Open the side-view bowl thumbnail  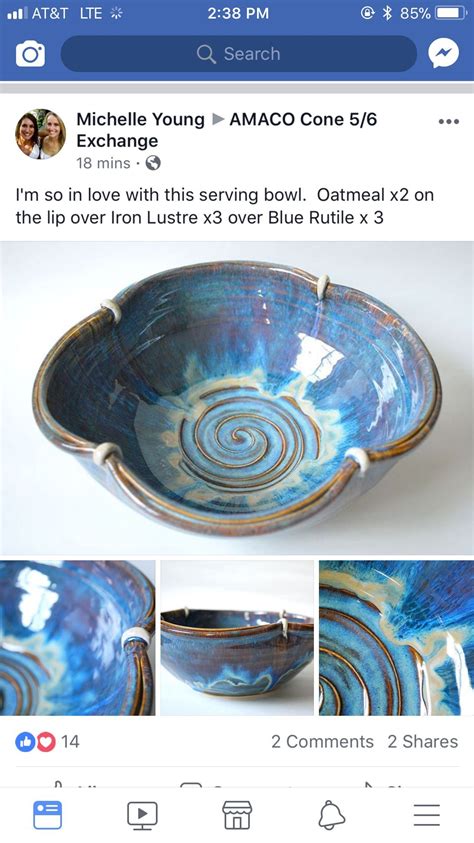[237, 638]
